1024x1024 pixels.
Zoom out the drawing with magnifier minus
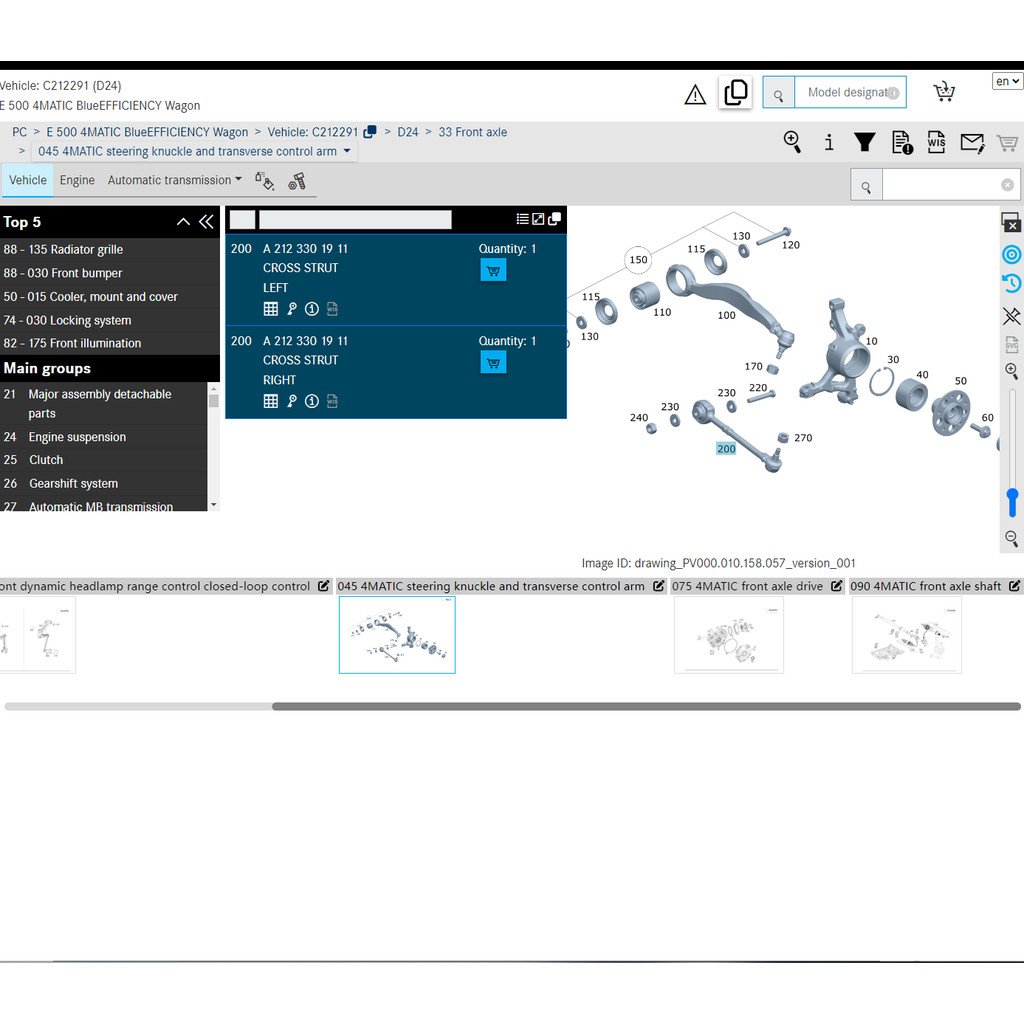(x=1012, y=538)
